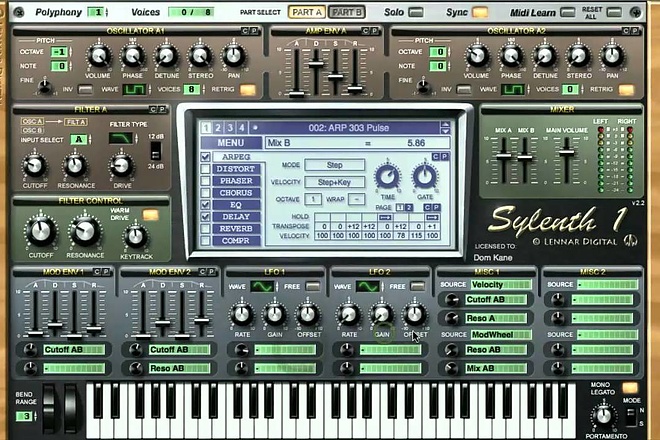The width and height of the screenshot is (660, 440).
Task: Click the Portamento knob
Action: pyautogui.click(x=604, y=416)
